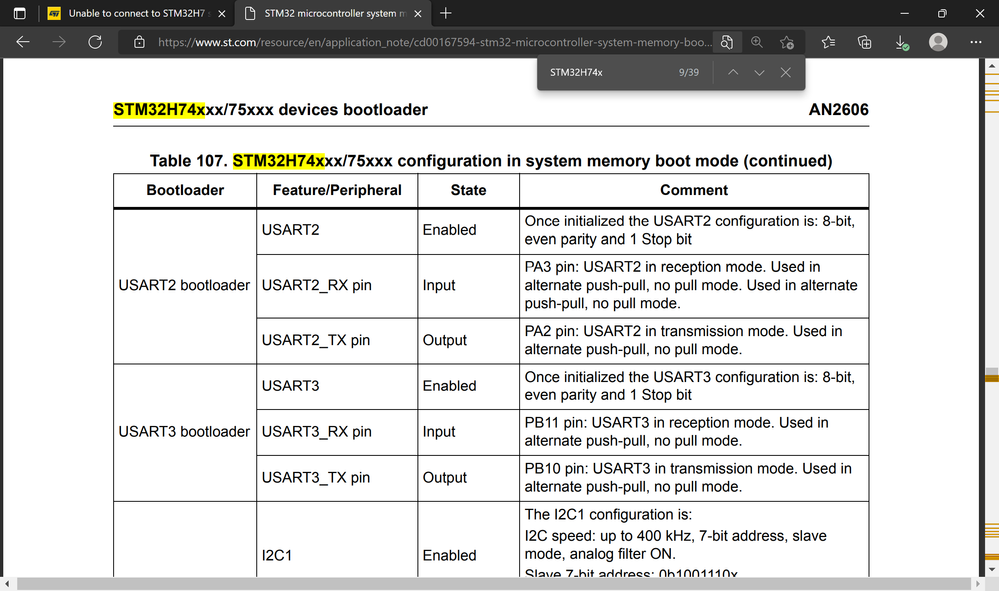The height and width of the screenshot is (591, 999).
Task: Click the 'State' column header
Action: 468,190
